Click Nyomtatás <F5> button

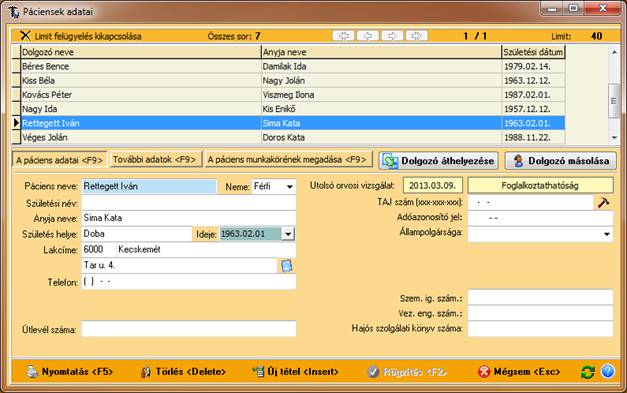pos(70,372)
